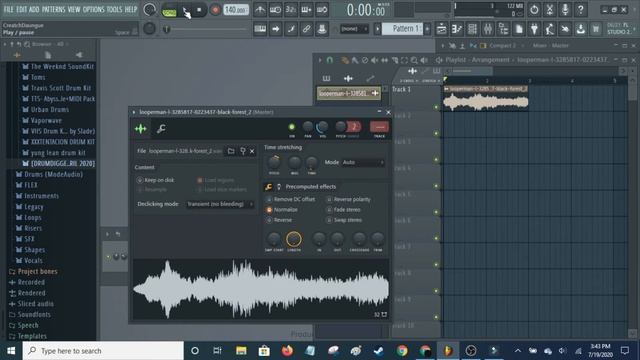This screenshot has height=360, width=640.
Task: Toggle the Normalize option
Action: pos(282,209)
